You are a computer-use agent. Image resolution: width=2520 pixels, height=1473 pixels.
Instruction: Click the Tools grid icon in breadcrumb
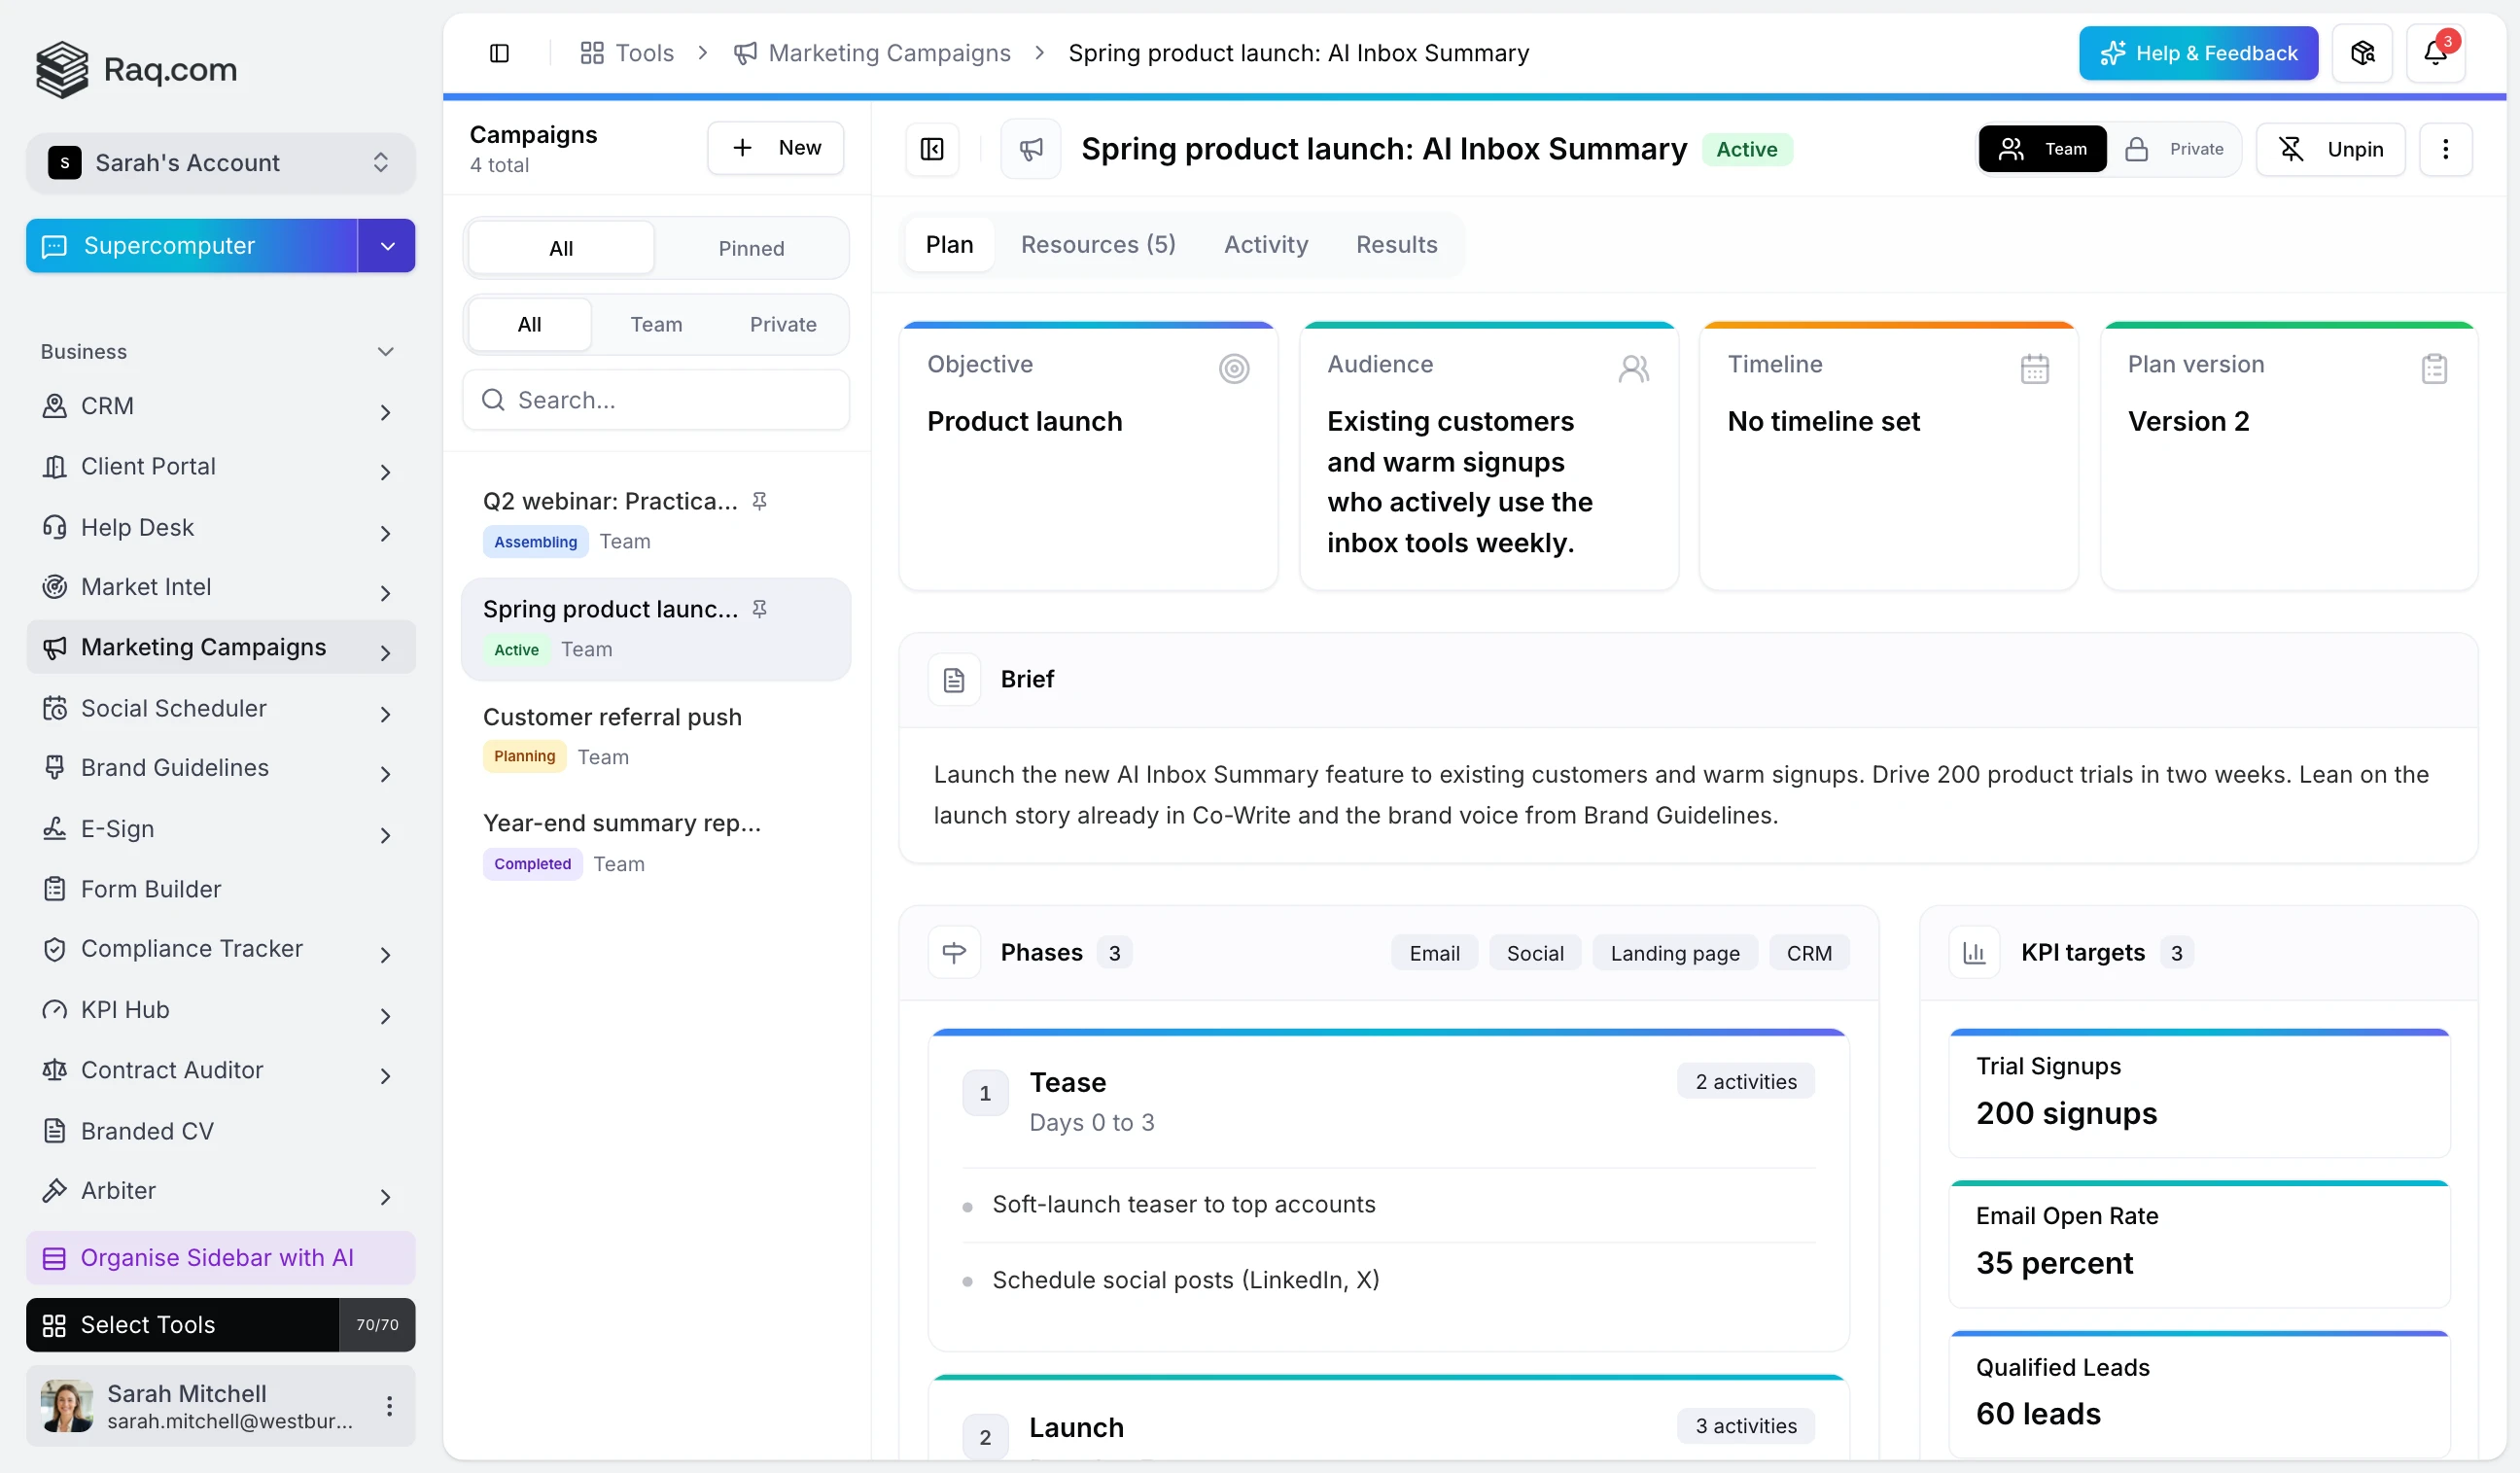(592, 53)
